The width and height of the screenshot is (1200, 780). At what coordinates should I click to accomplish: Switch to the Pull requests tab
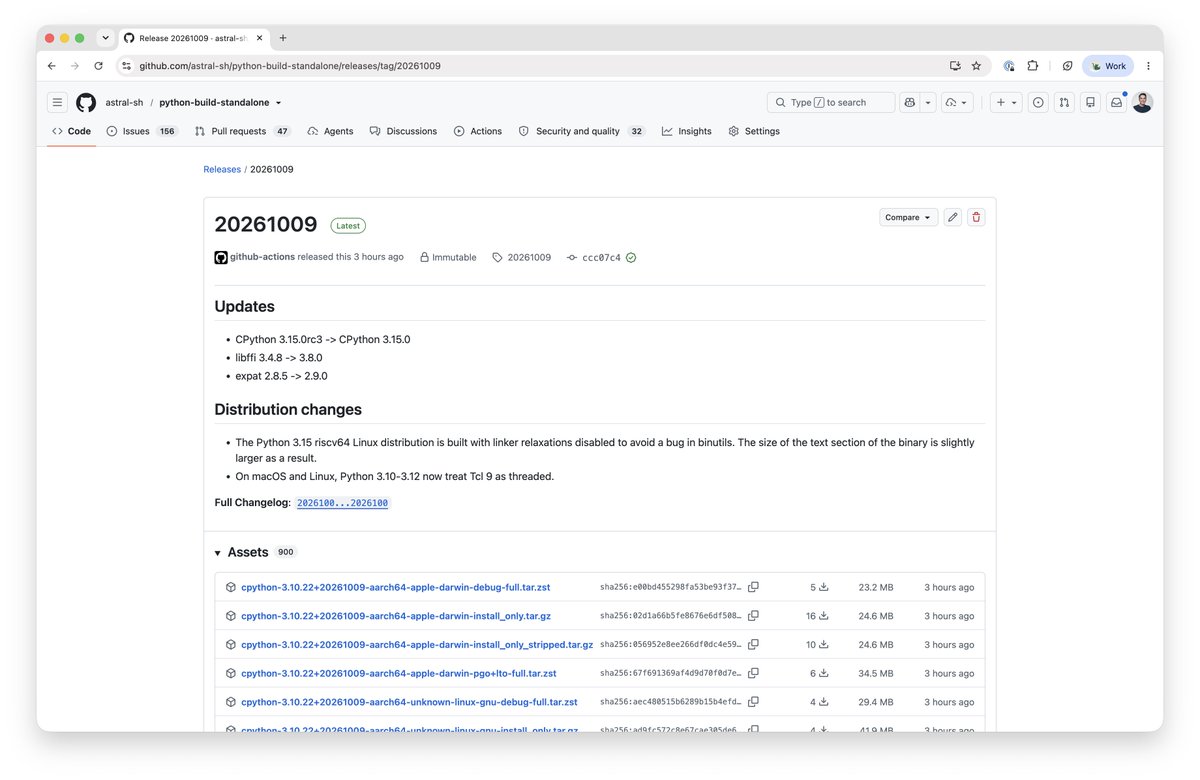coord(242,131)
